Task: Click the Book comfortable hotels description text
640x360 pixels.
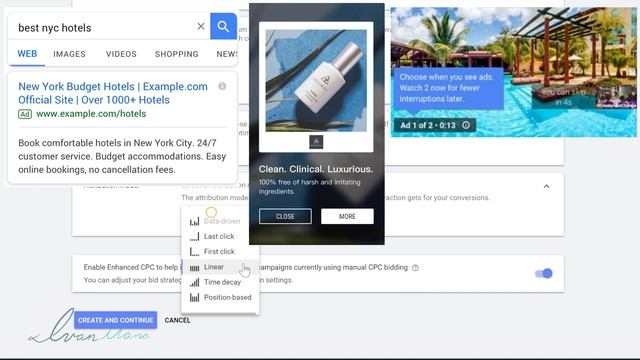Action: (x=122, y=156)
